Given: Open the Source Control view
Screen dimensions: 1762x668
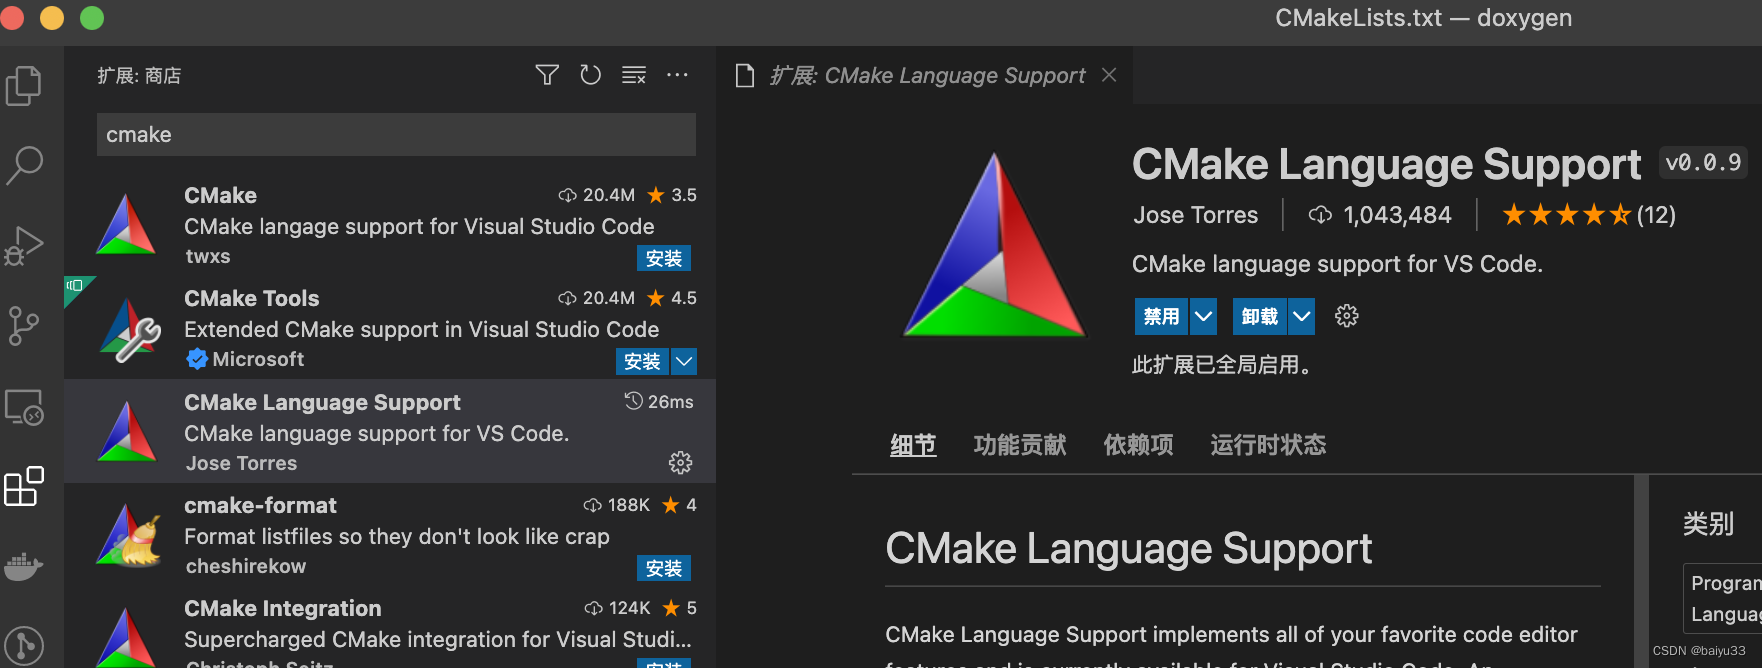Looking at the screenshot, I should coord(24,325).
